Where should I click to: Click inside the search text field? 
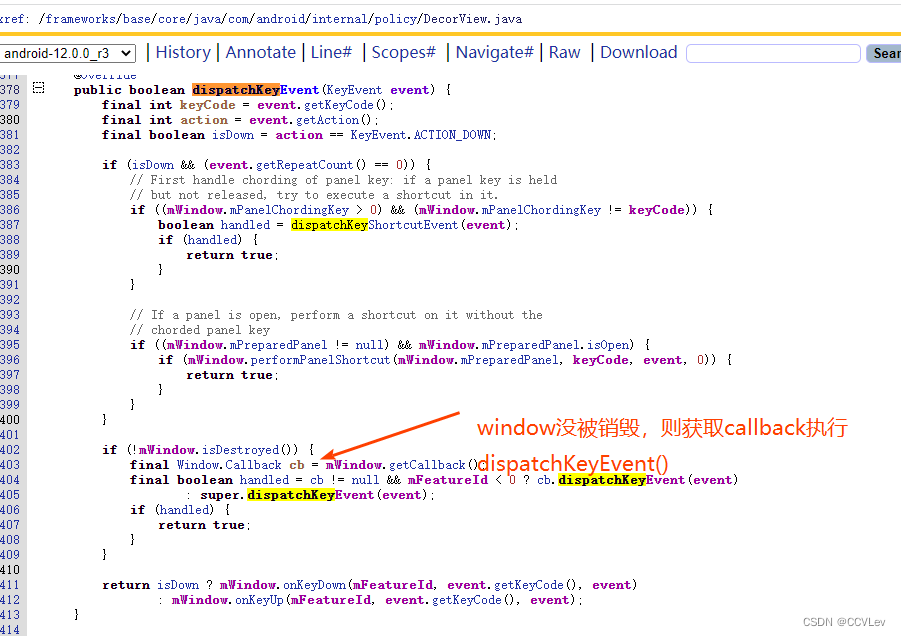pyautogui.click(x=773, y=53)
